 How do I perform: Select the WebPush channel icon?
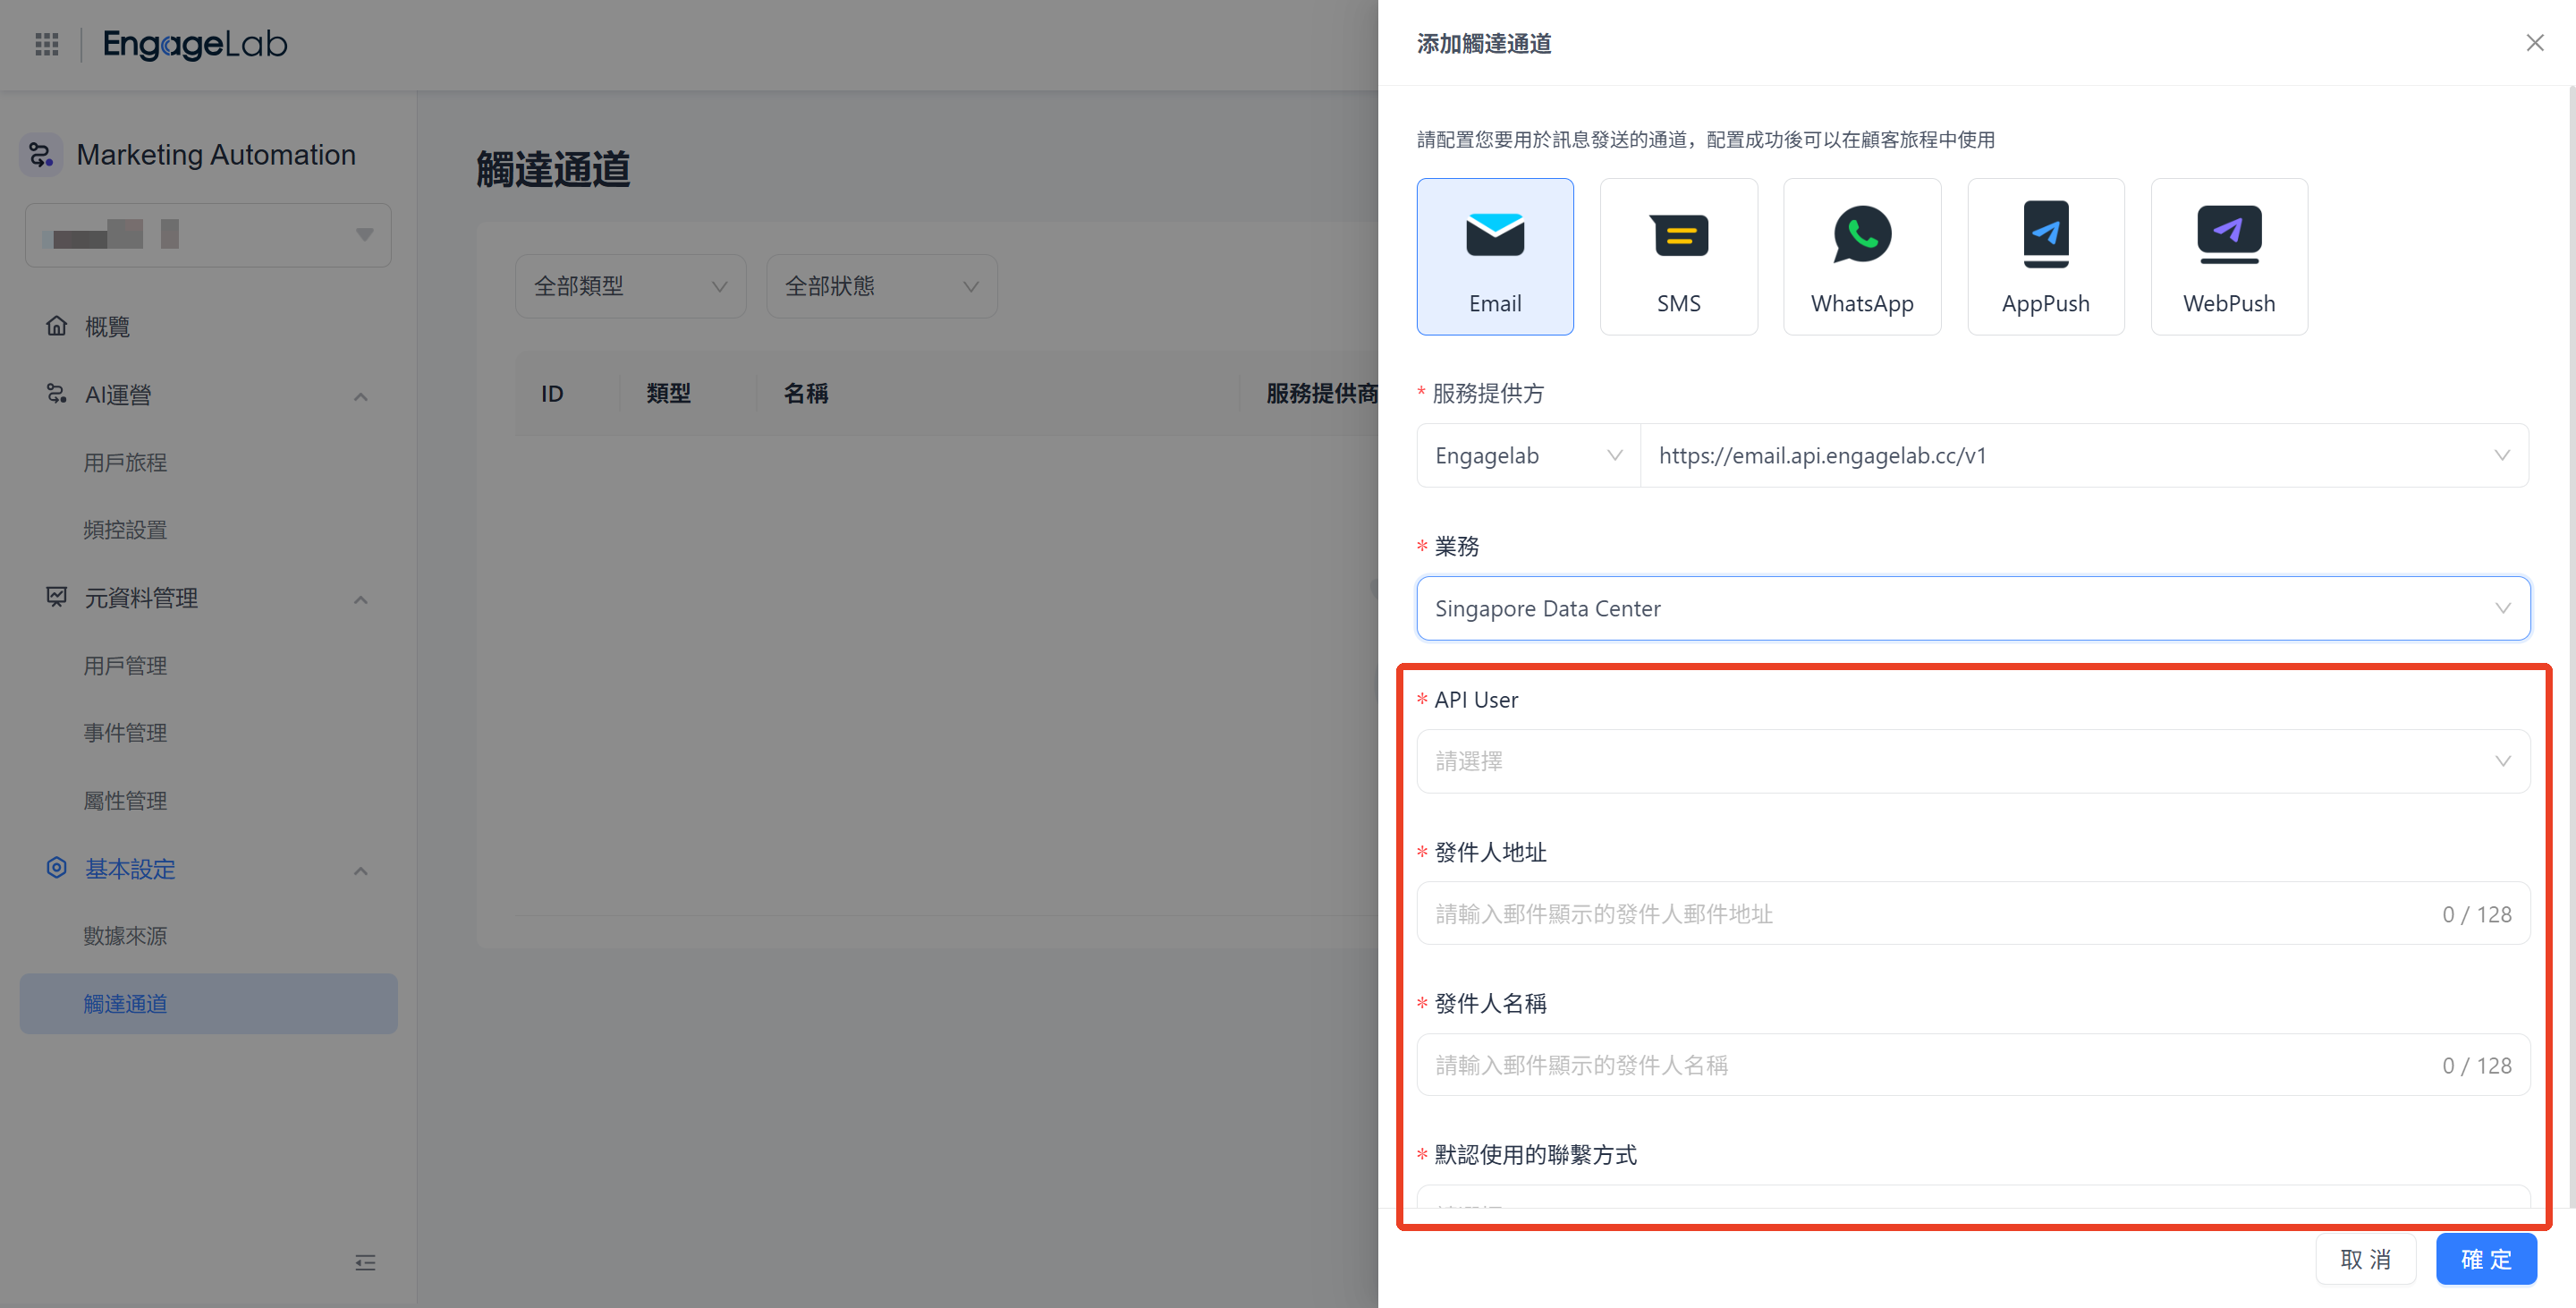(2229, 256)
